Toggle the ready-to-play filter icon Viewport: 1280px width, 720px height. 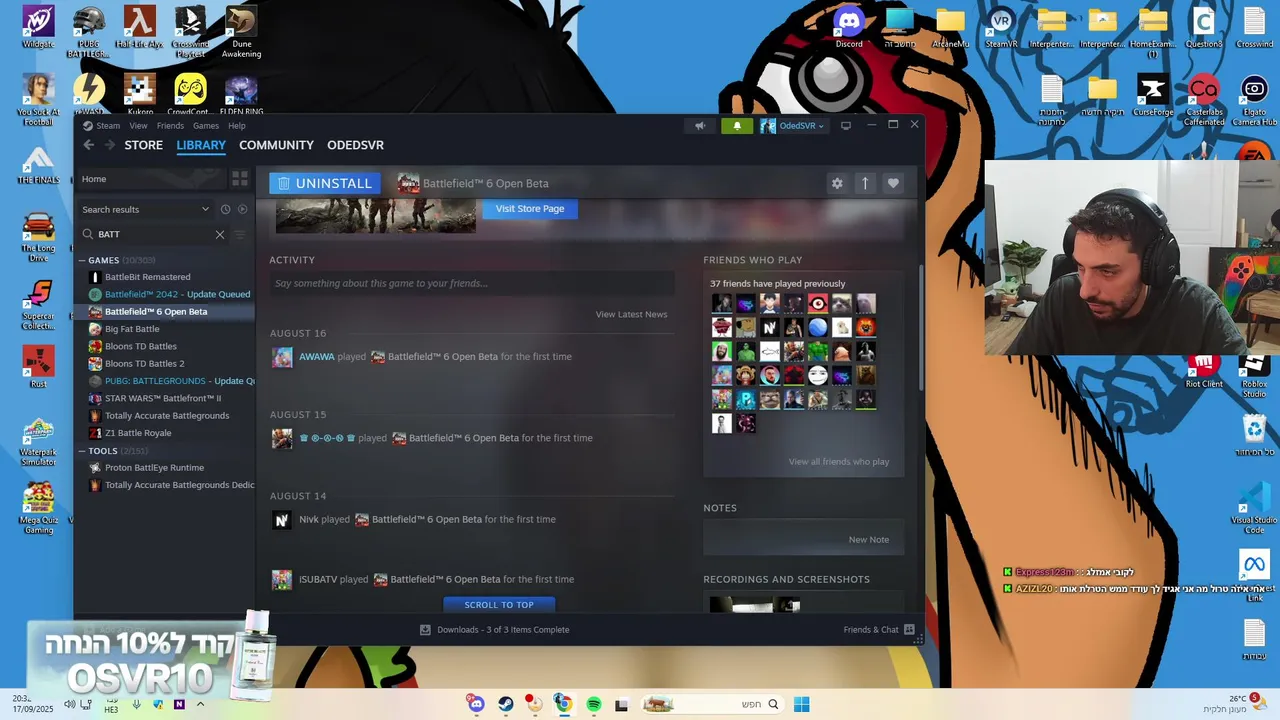[x=242, y=209]
